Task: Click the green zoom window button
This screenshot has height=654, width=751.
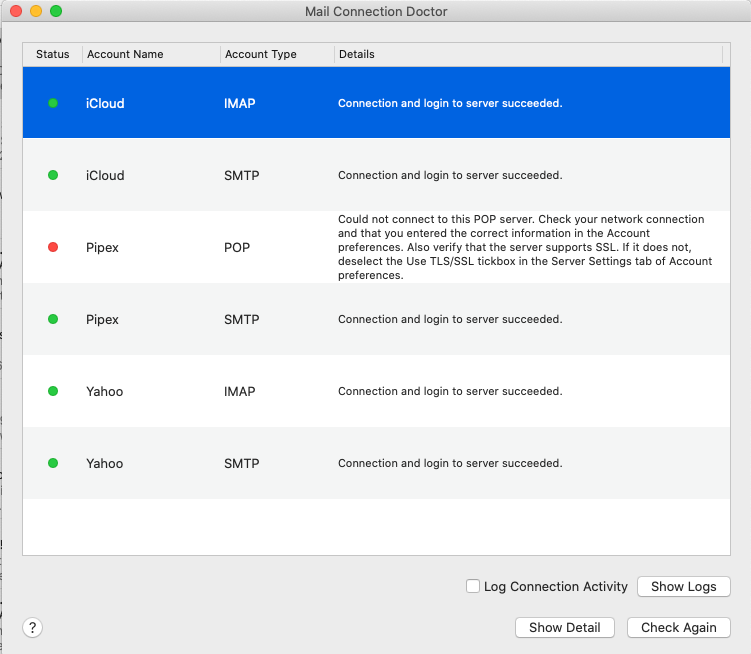Action: click(x=56, y=11)
